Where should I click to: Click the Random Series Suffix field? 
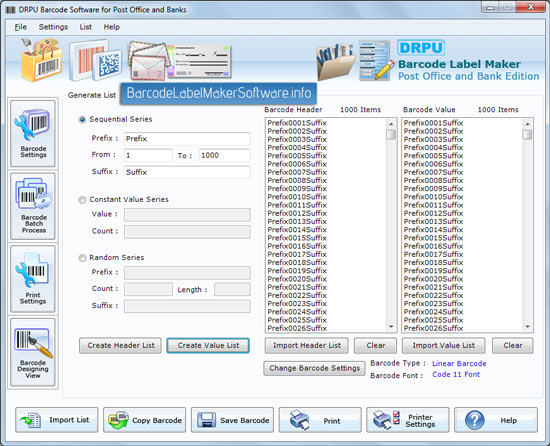click(x=187, y=306)
